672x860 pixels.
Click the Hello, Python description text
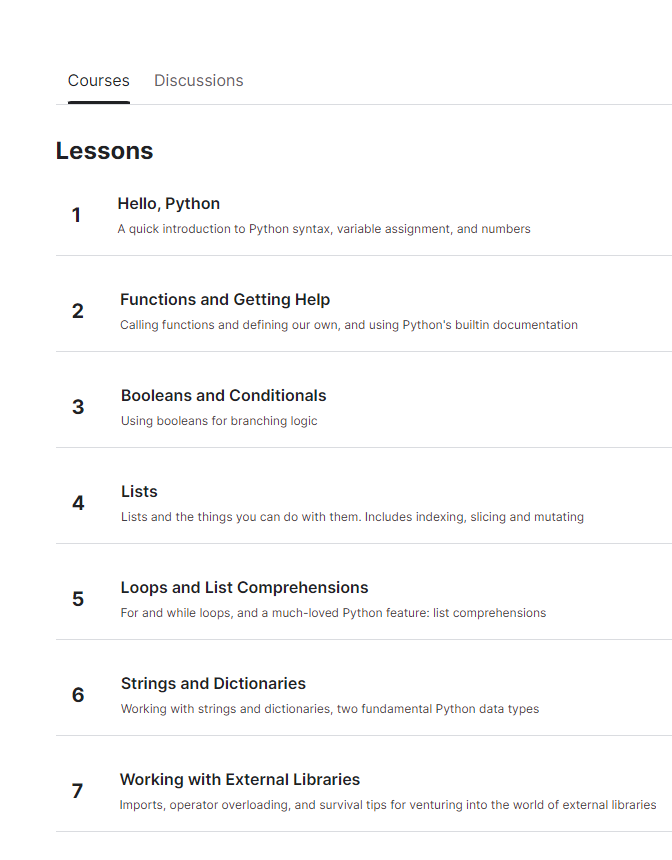click(x=325, y=228)
